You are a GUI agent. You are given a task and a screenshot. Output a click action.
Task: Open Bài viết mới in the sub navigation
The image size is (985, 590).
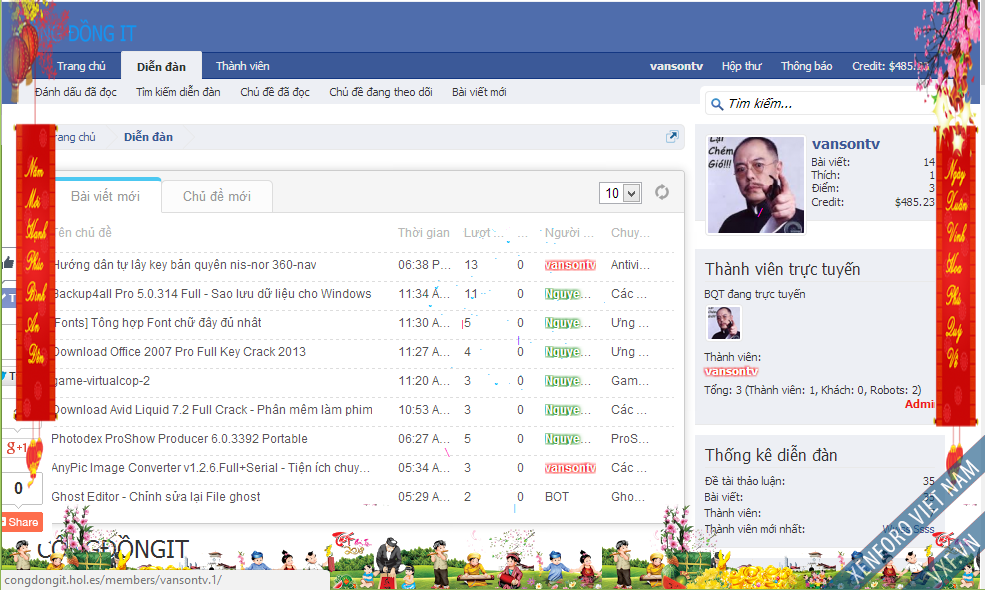pos(479,92)
